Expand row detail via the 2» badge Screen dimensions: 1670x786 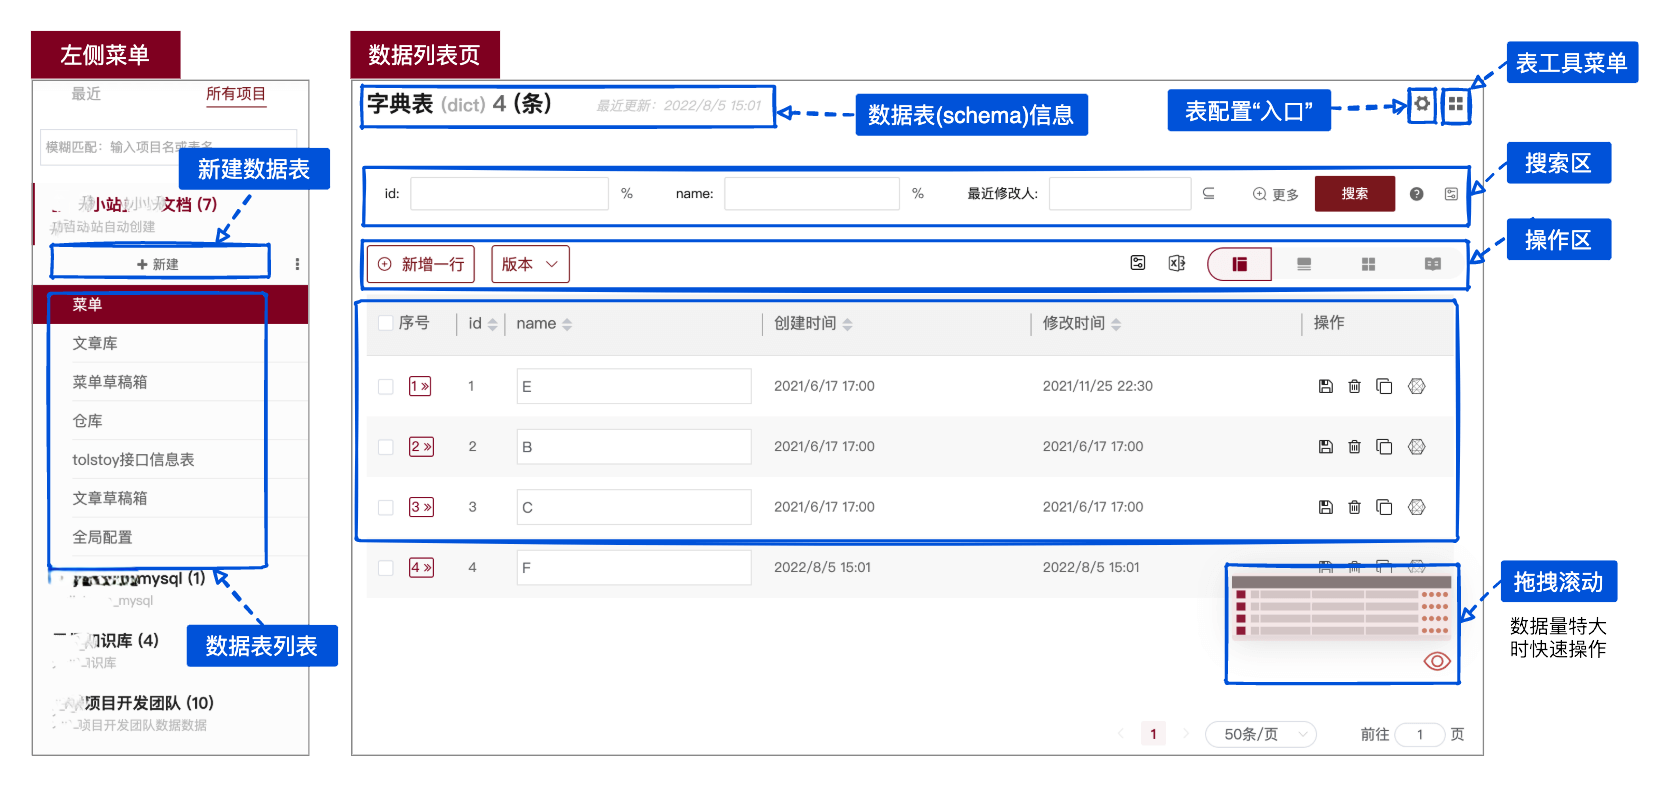coord(421,447)
